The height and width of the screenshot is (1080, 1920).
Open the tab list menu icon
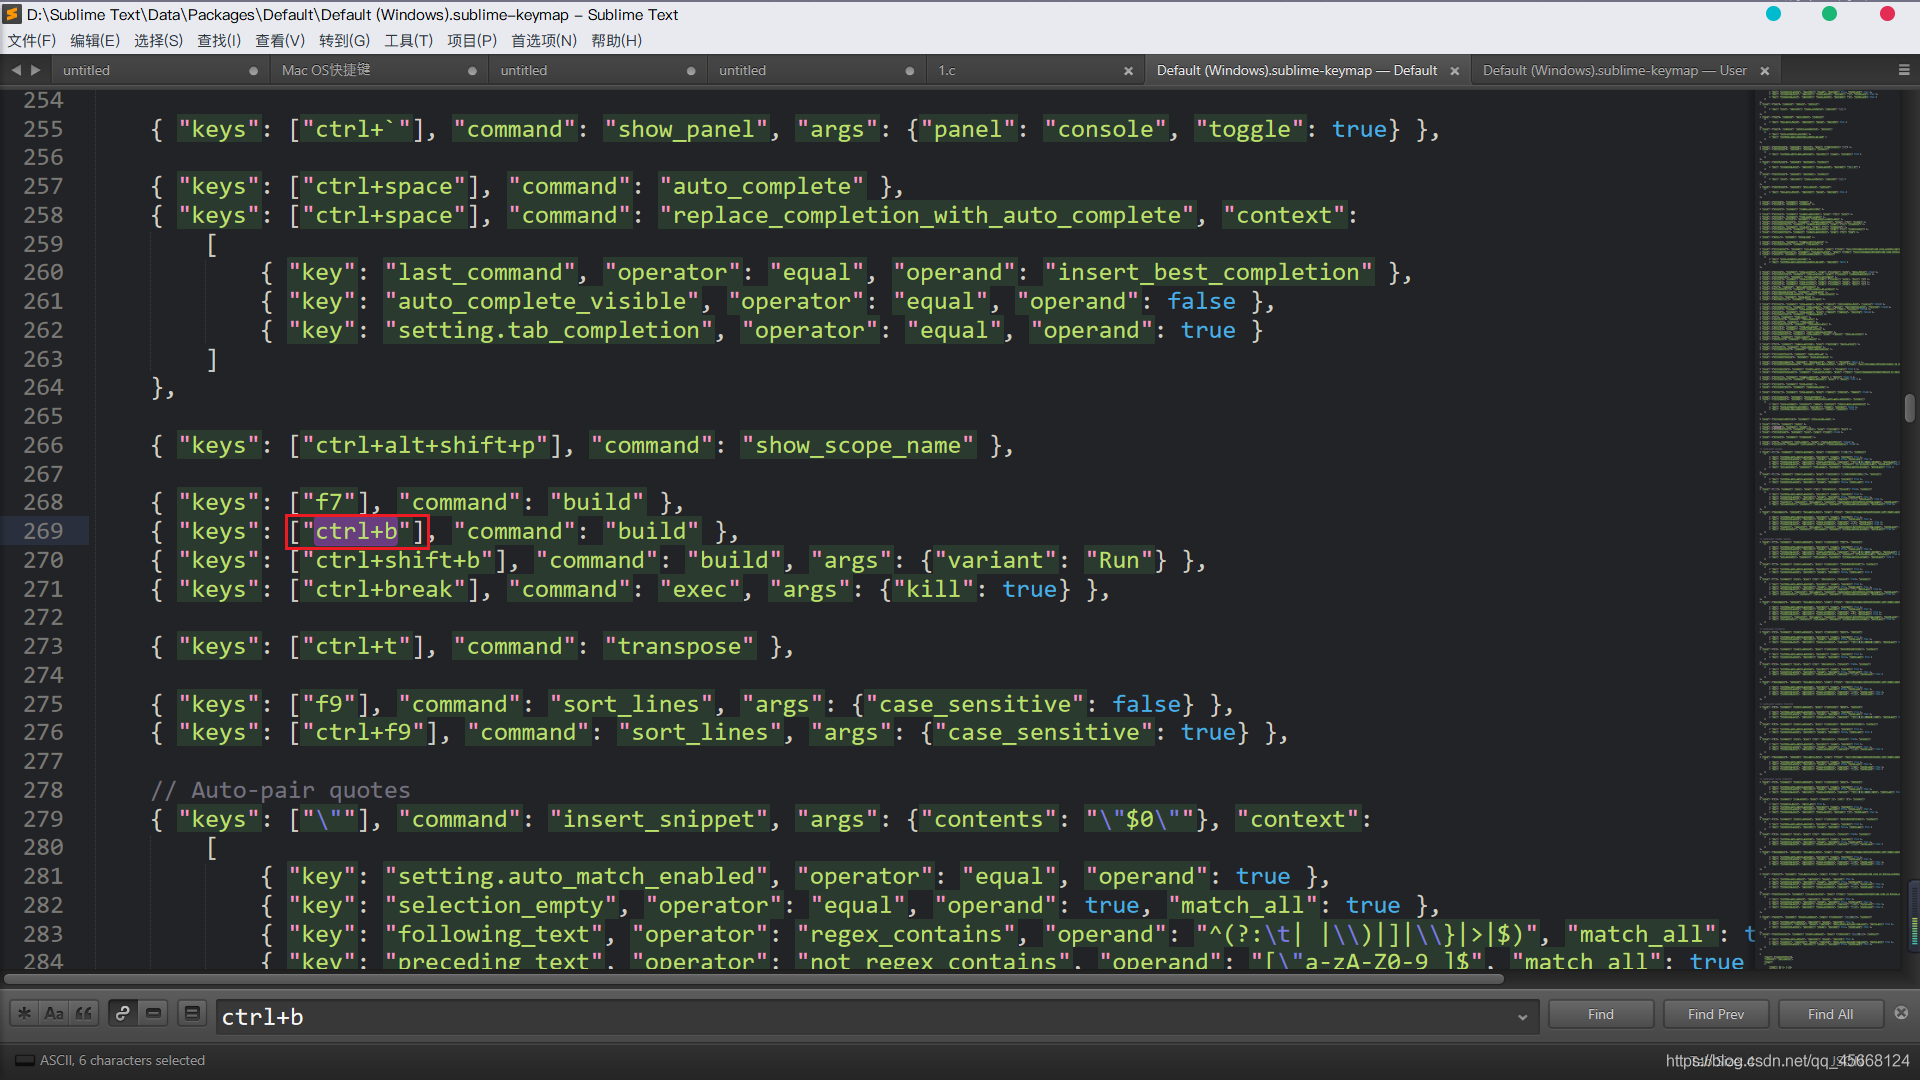[1903, 70]
